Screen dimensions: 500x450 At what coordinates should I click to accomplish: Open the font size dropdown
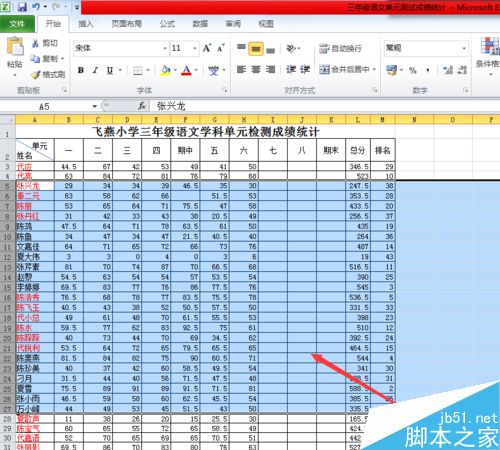(195, 49)
